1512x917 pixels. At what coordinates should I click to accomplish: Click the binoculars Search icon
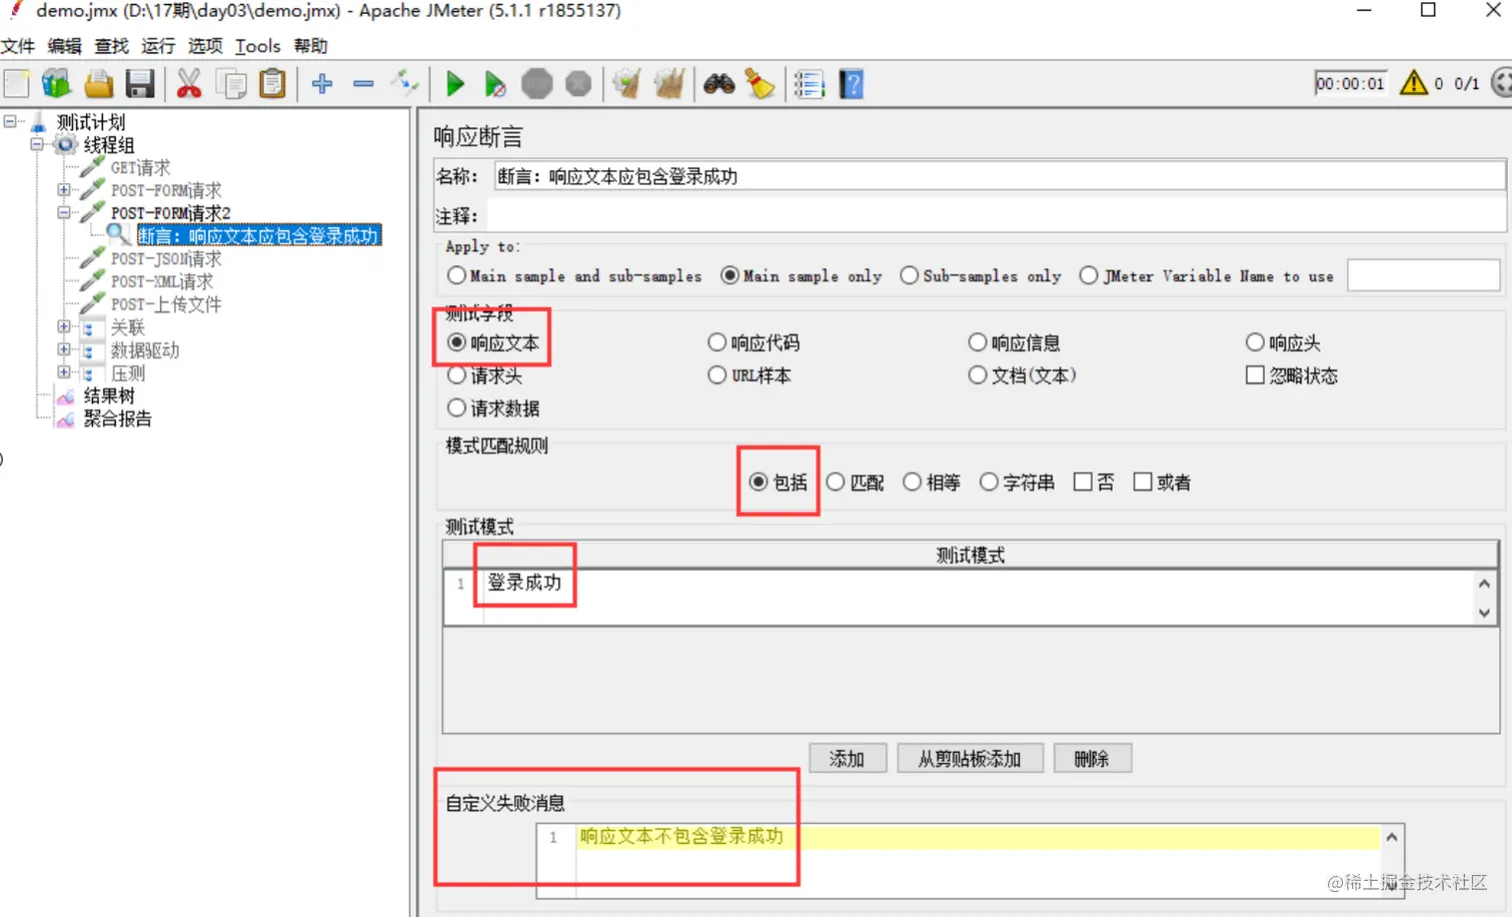click(719, 84)
